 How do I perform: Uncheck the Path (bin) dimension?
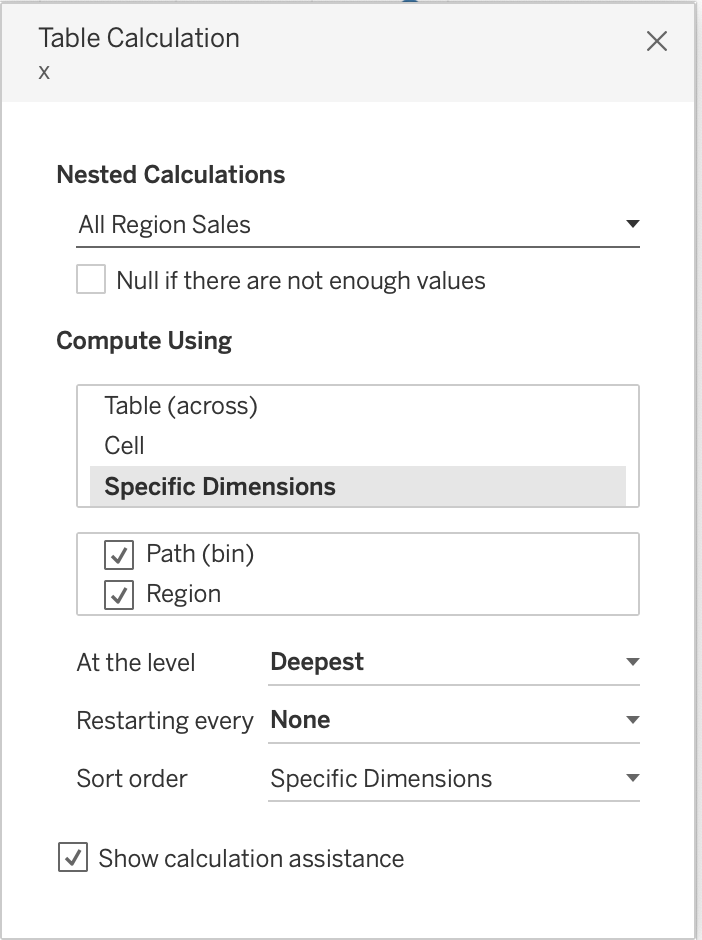tap(119, 555)
